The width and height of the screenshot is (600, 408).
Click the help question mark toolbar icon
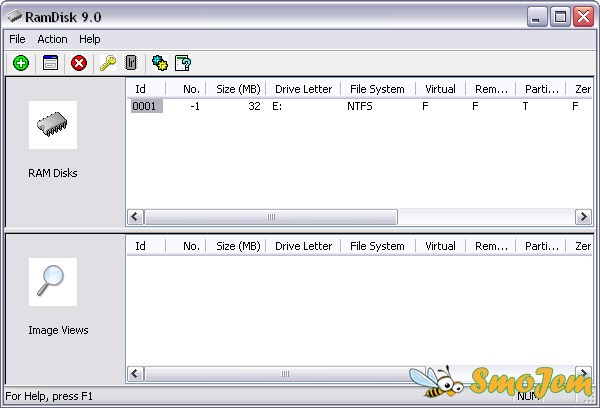[x=183, y=63]
